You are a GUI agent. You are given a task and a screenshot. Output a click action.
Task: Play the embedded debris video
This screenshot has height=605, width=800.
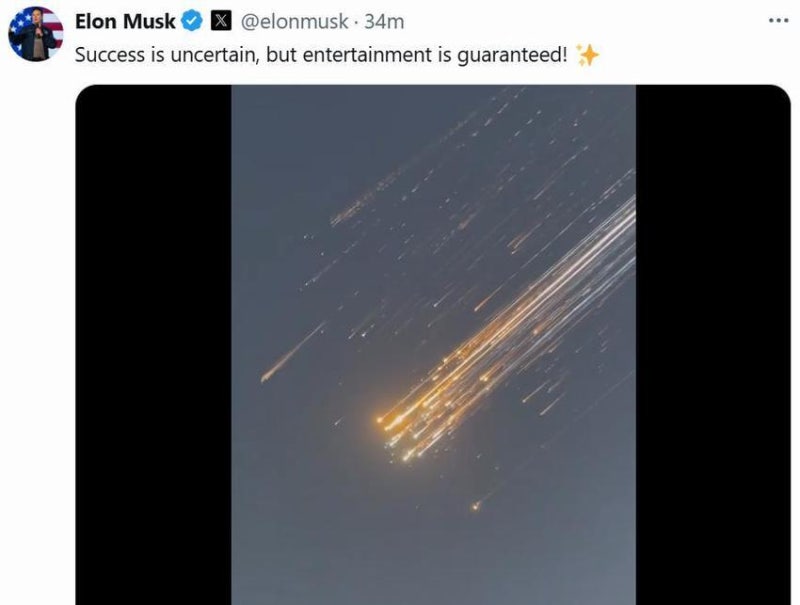click(x=433, y=345)
